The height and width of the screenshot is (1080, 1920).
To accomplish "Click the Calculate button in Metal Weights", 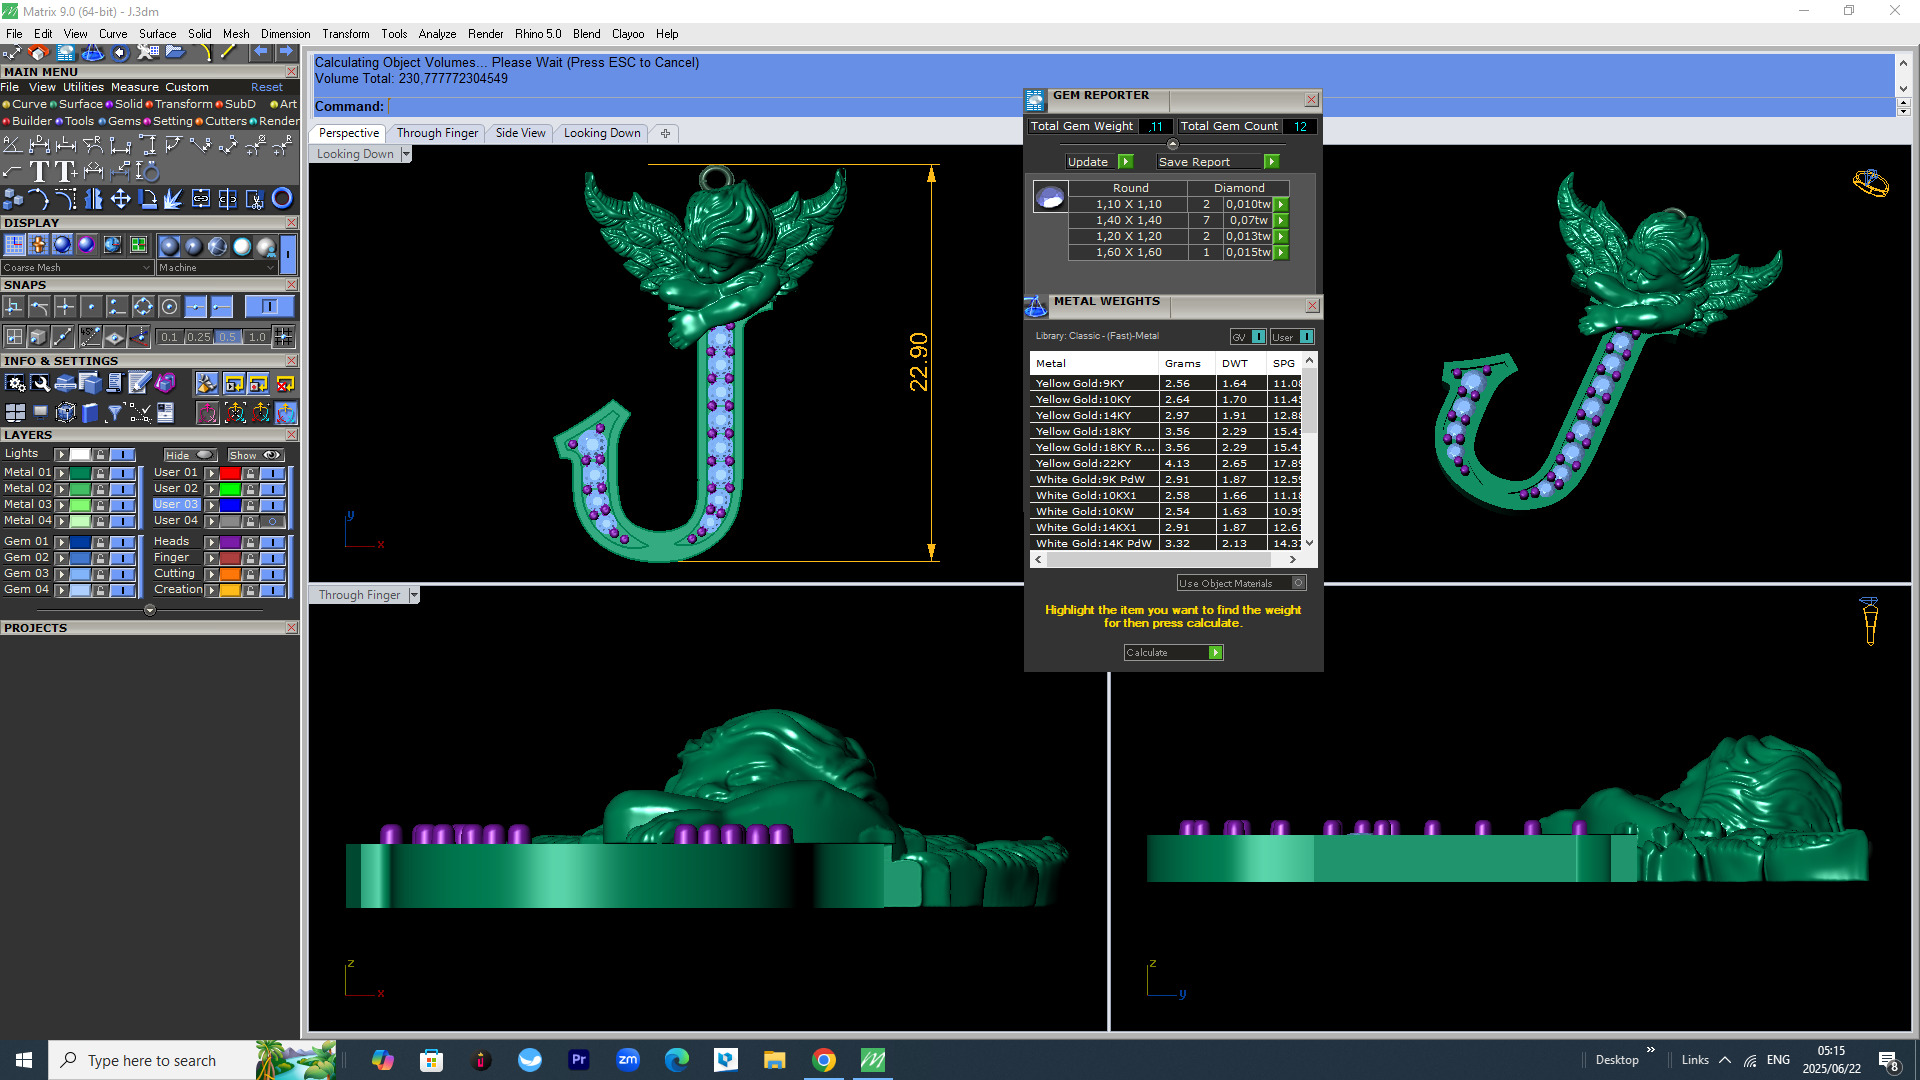I will (x=1172, y=652).
